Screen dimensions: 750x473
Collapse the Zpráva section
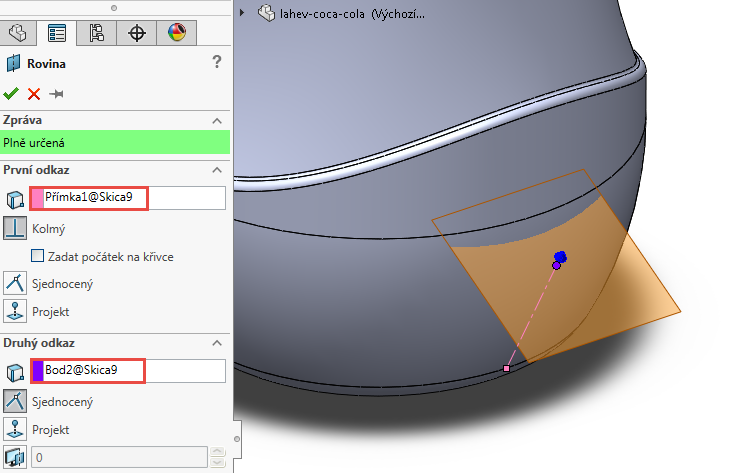click(217, 121)
